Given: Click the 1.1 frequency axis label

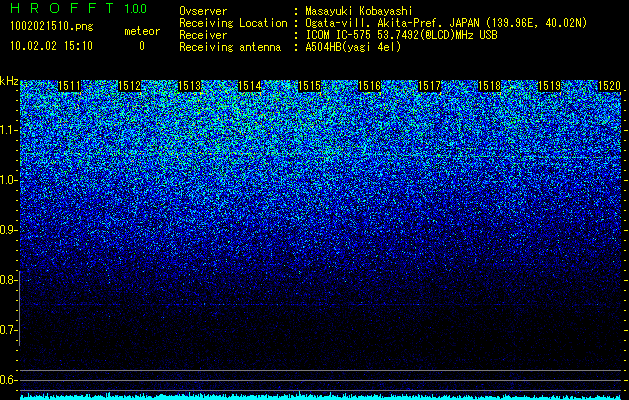Looking at the screenshot, I should (x=9, y=130).
